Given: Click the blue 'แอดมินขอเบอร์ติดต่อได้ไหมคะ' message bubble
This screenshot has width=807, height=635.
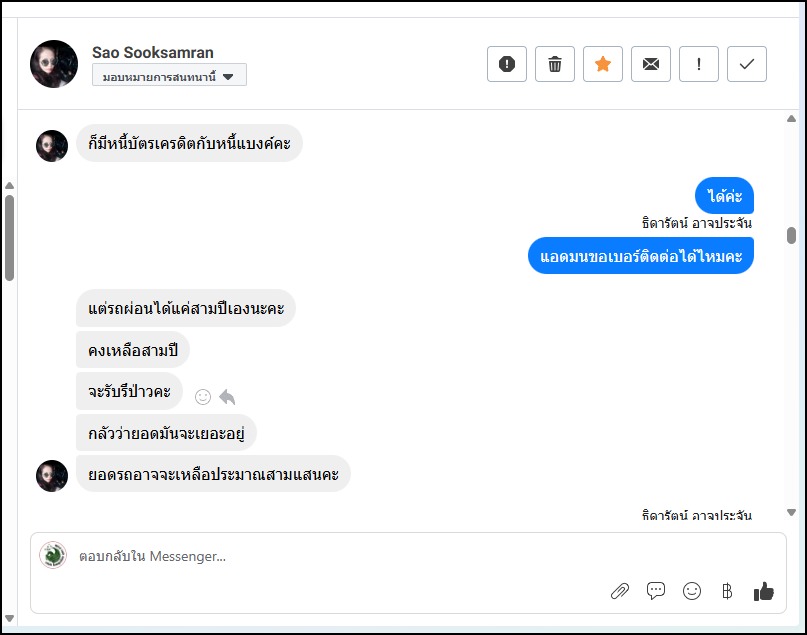Looking at the screenshot, I should point(641,256).
